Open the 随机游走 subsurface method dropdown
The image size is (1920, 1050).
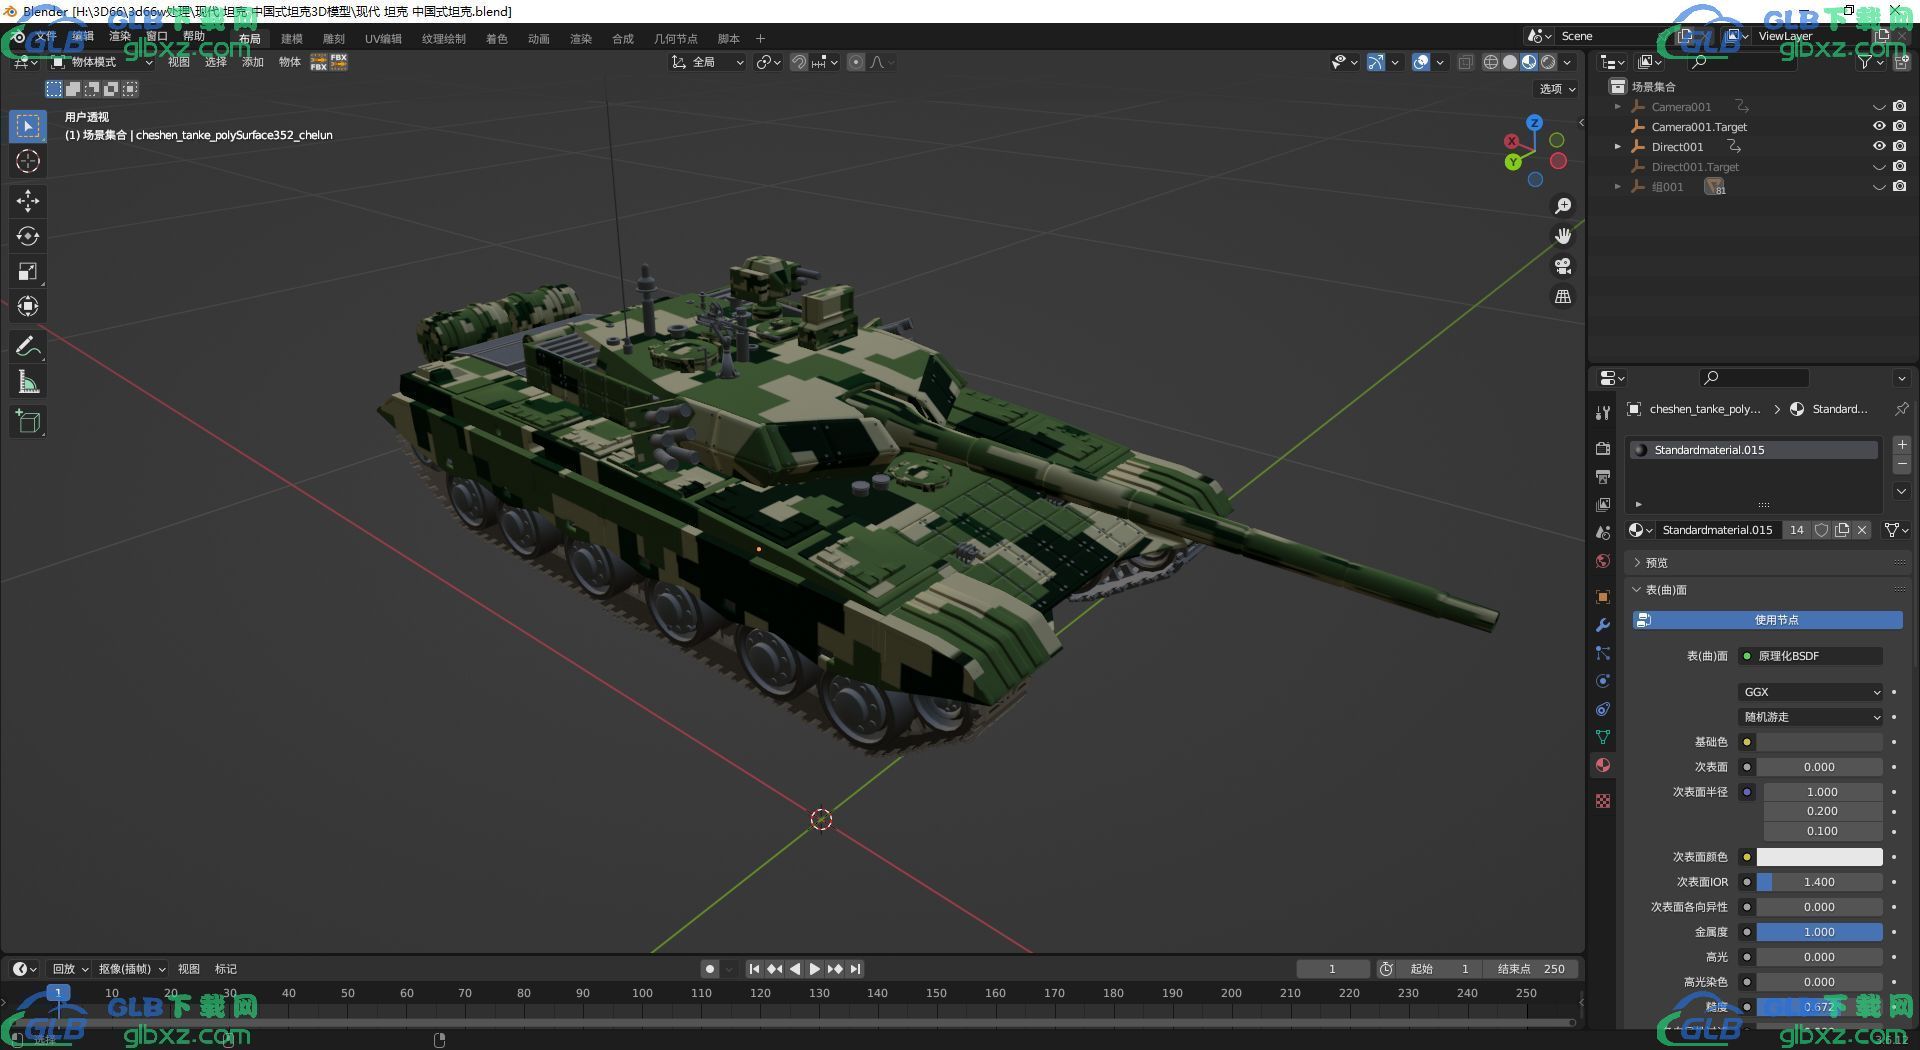pos(1811,717)
